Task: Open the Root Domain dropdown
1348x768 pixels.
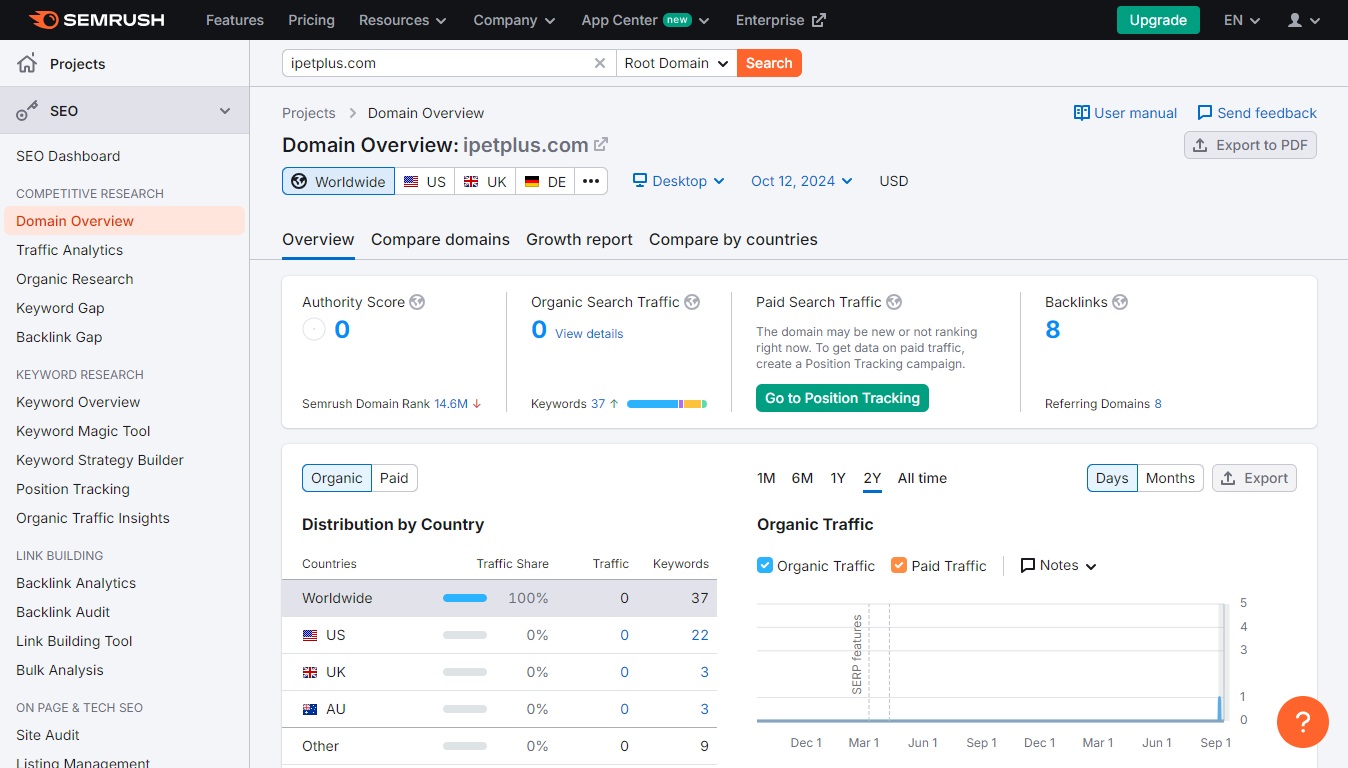Action: (676, 63)
